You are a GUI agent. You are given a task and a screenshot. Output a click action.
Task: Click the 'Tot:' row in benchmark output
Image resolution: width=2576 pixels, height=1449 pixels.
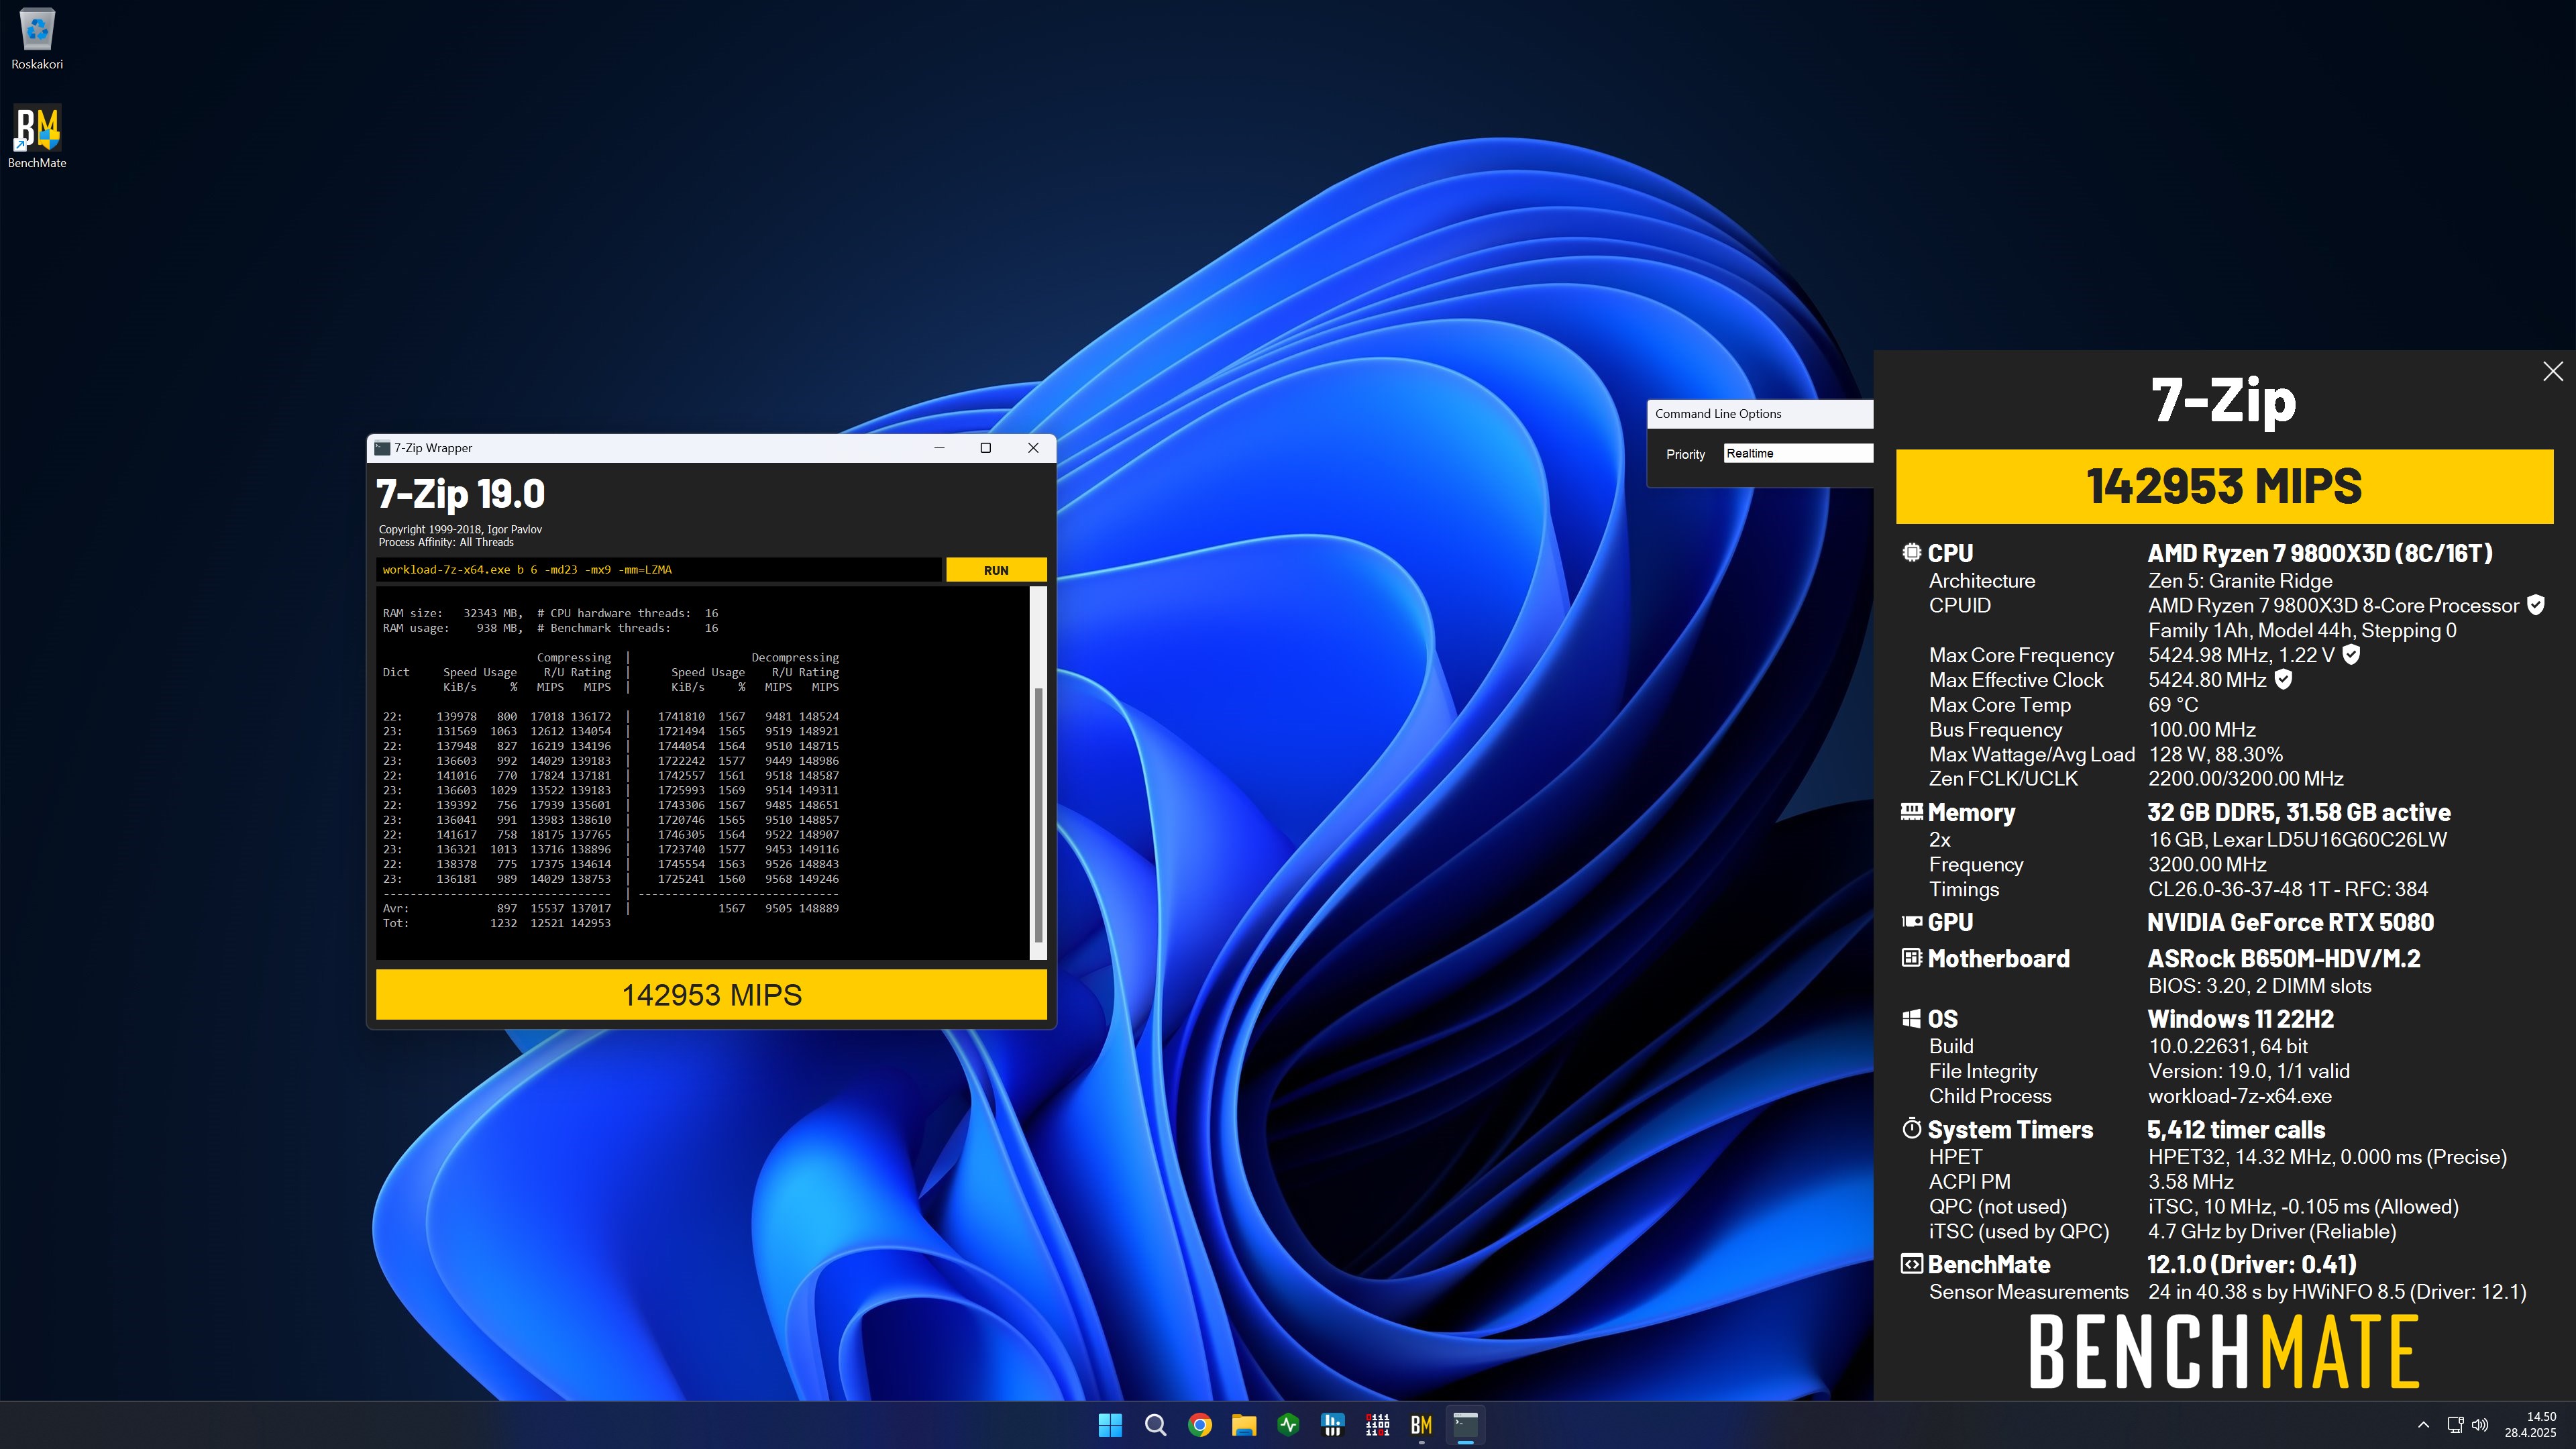coord(496,923)
